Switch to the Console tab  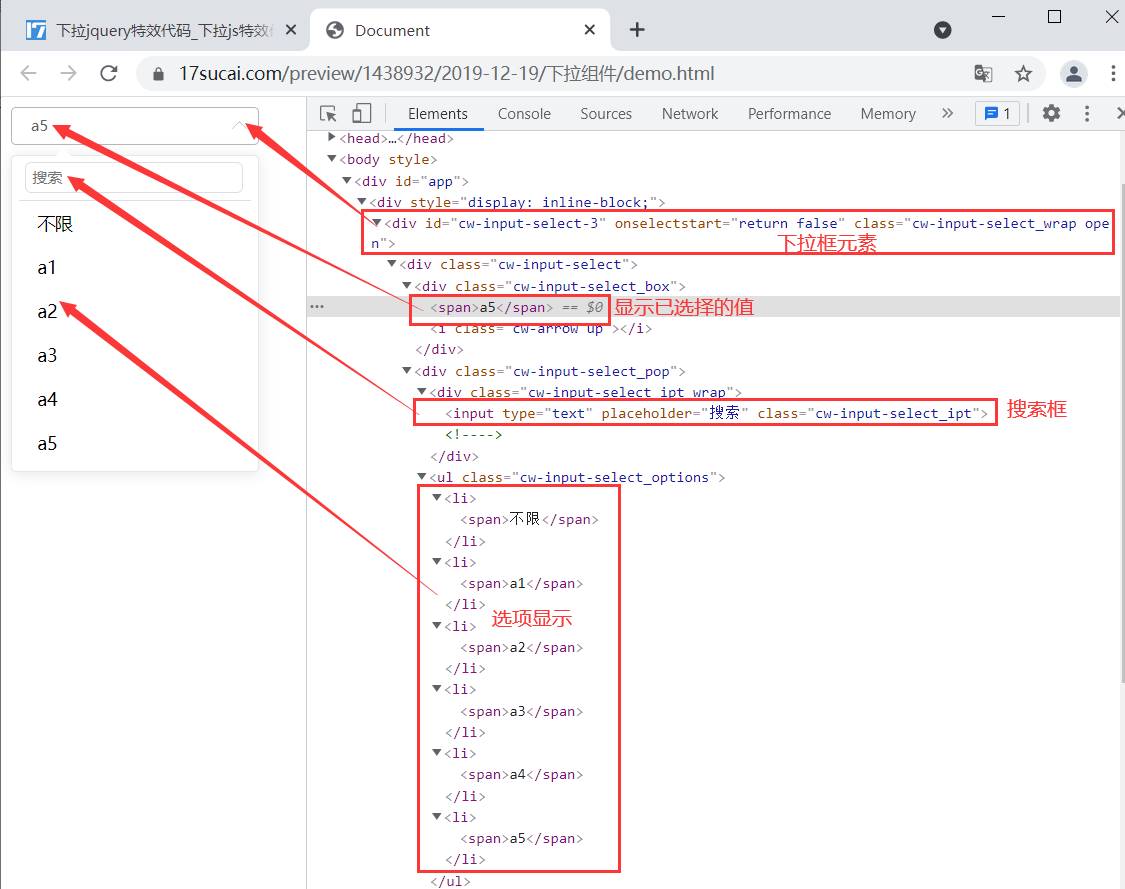[524, 114]
